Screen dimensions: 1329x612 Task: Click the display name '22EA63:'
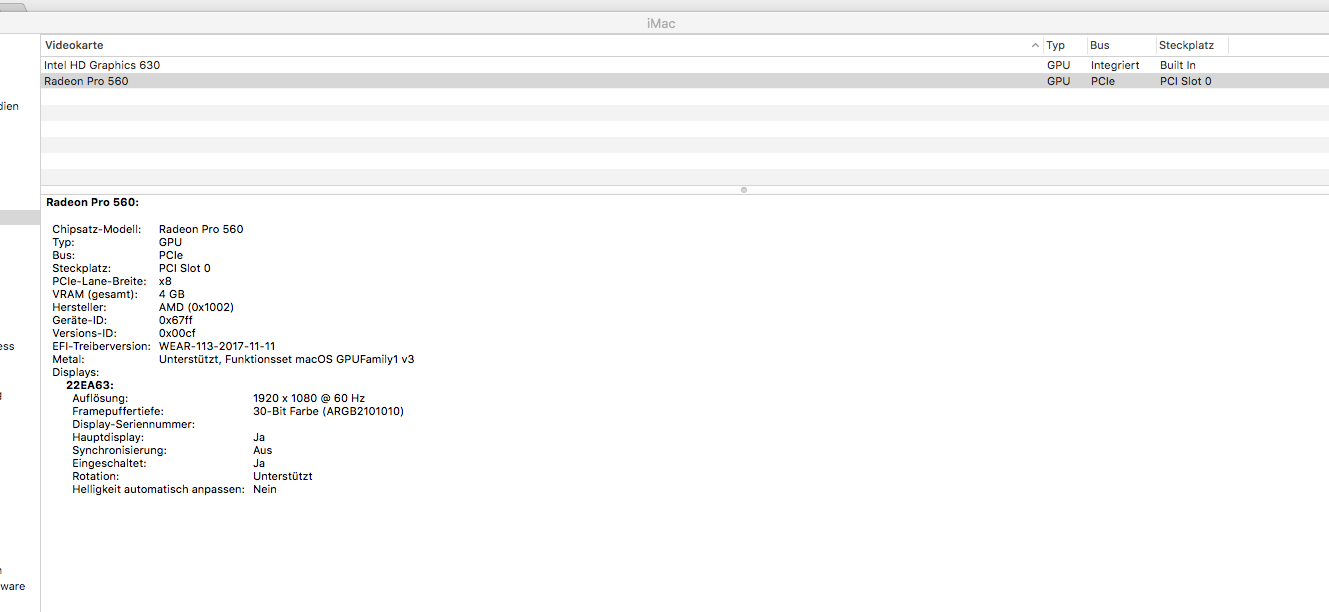(90, 385)
